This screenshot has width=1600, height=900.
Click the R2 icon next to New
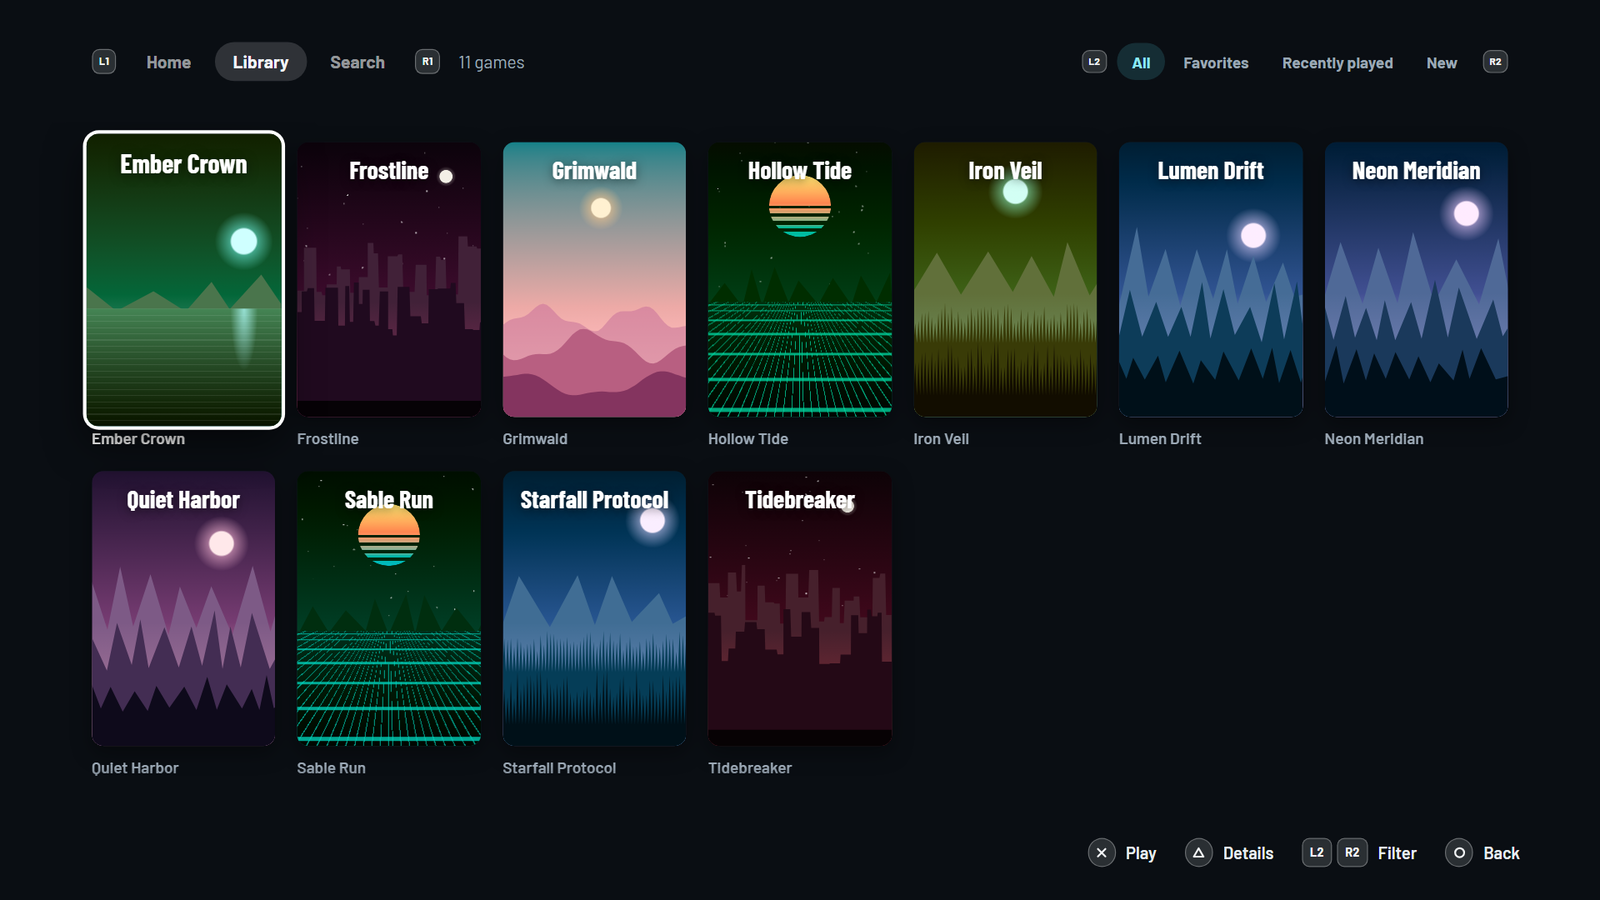point(1495,62)
